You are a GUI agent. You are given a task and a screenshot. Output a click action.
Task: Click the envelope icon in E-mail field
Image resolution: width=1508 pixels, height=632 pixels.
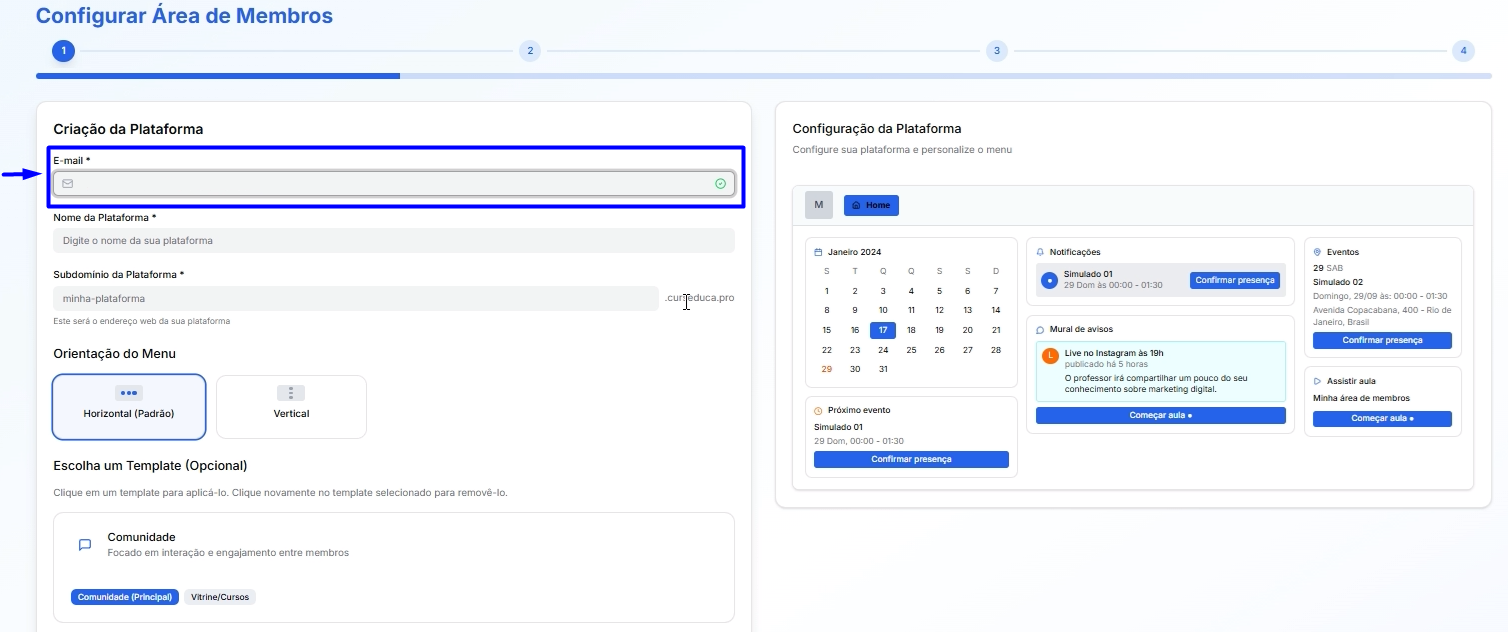[68, 183]
